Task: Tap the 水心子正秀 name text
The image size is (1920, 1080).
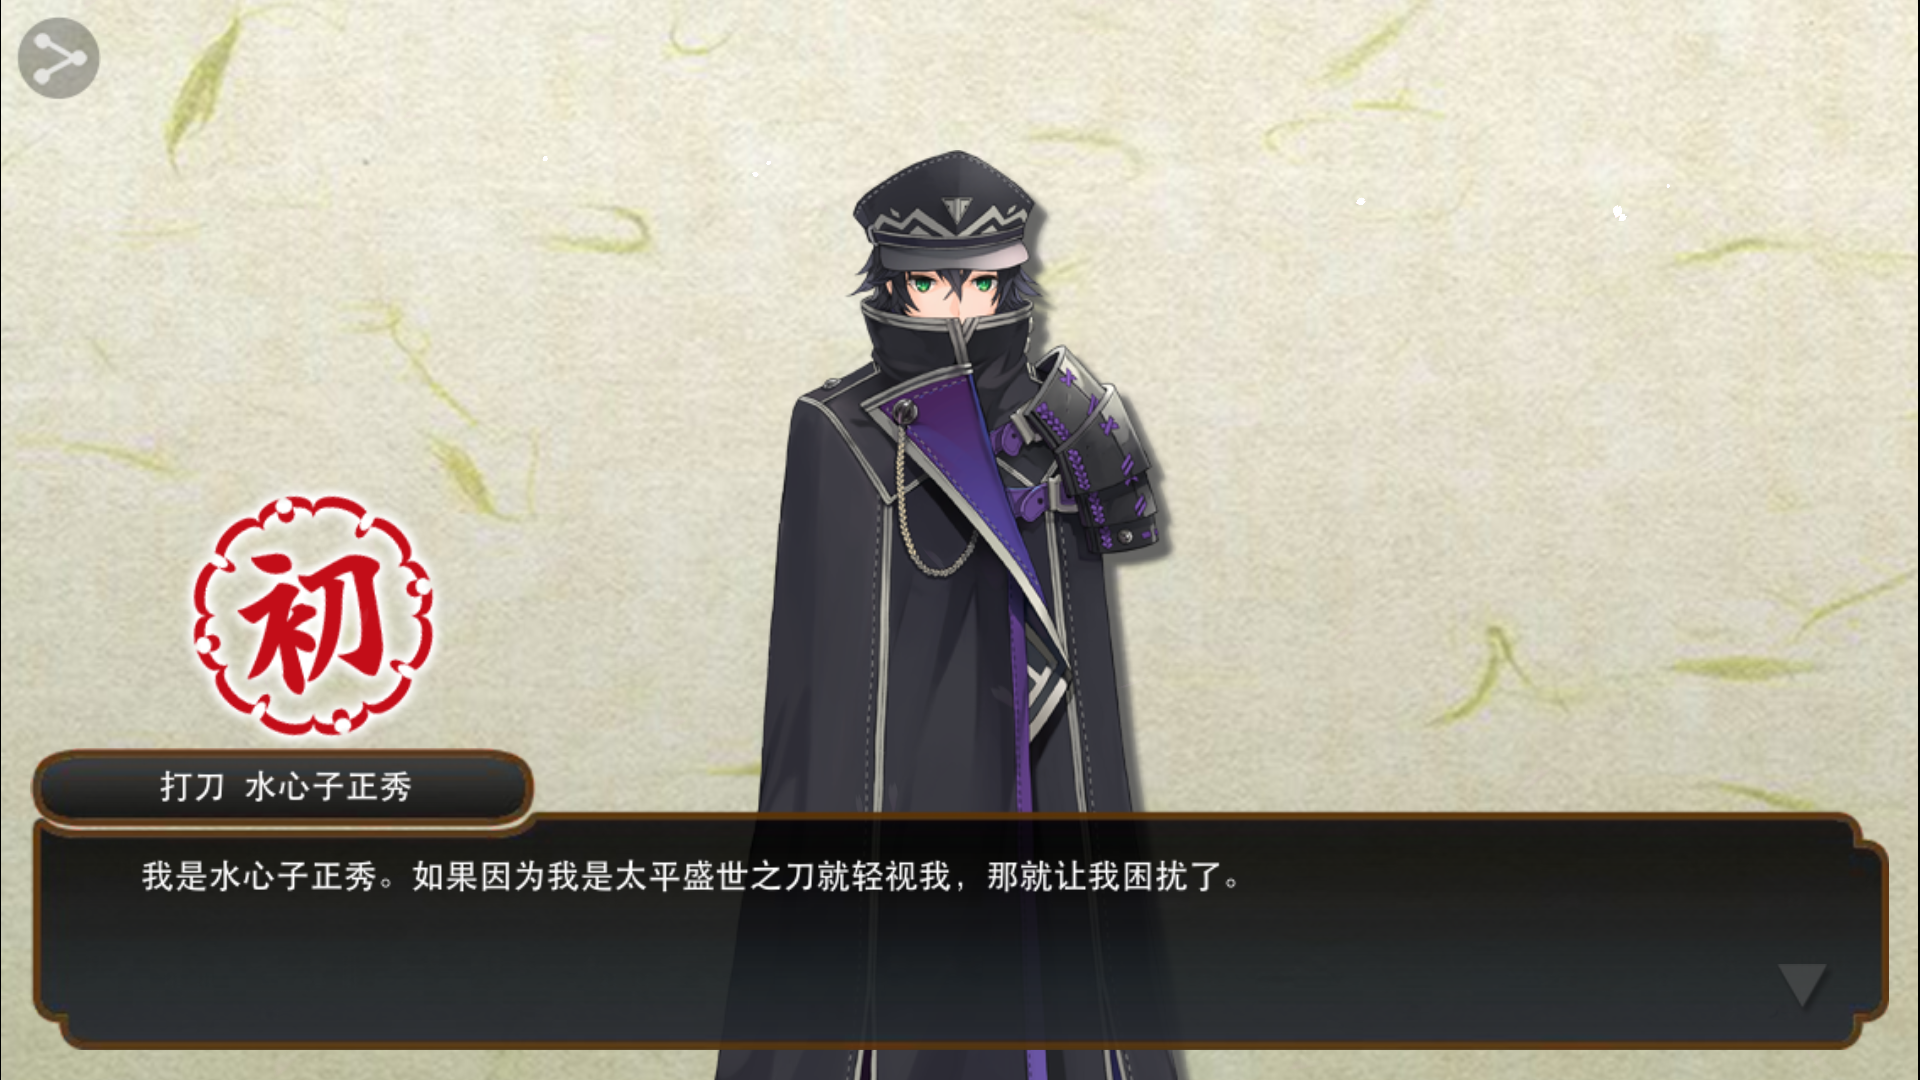Action: (x=328, y=787)
